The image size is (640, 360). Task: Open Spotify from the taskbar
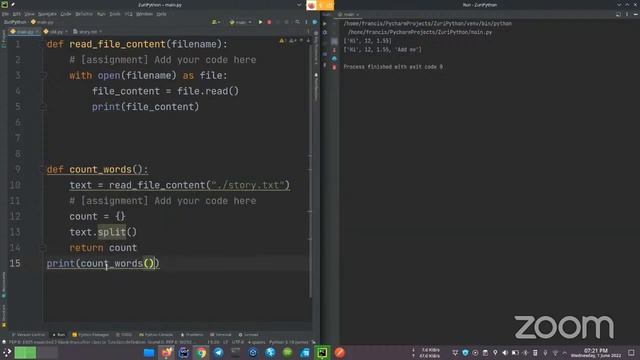(x=287, y=353)
